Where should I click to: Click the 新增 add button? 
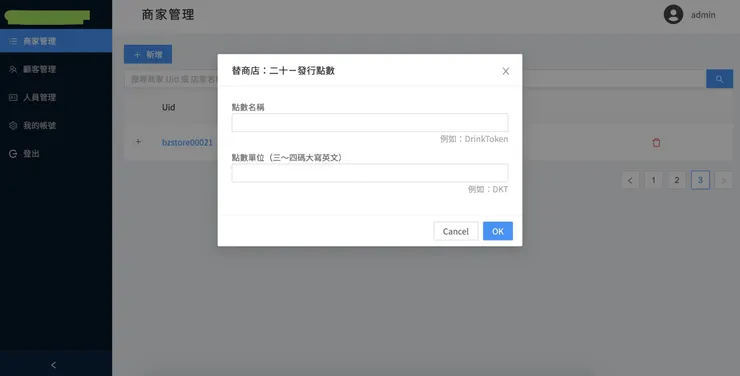click(148, 55)
